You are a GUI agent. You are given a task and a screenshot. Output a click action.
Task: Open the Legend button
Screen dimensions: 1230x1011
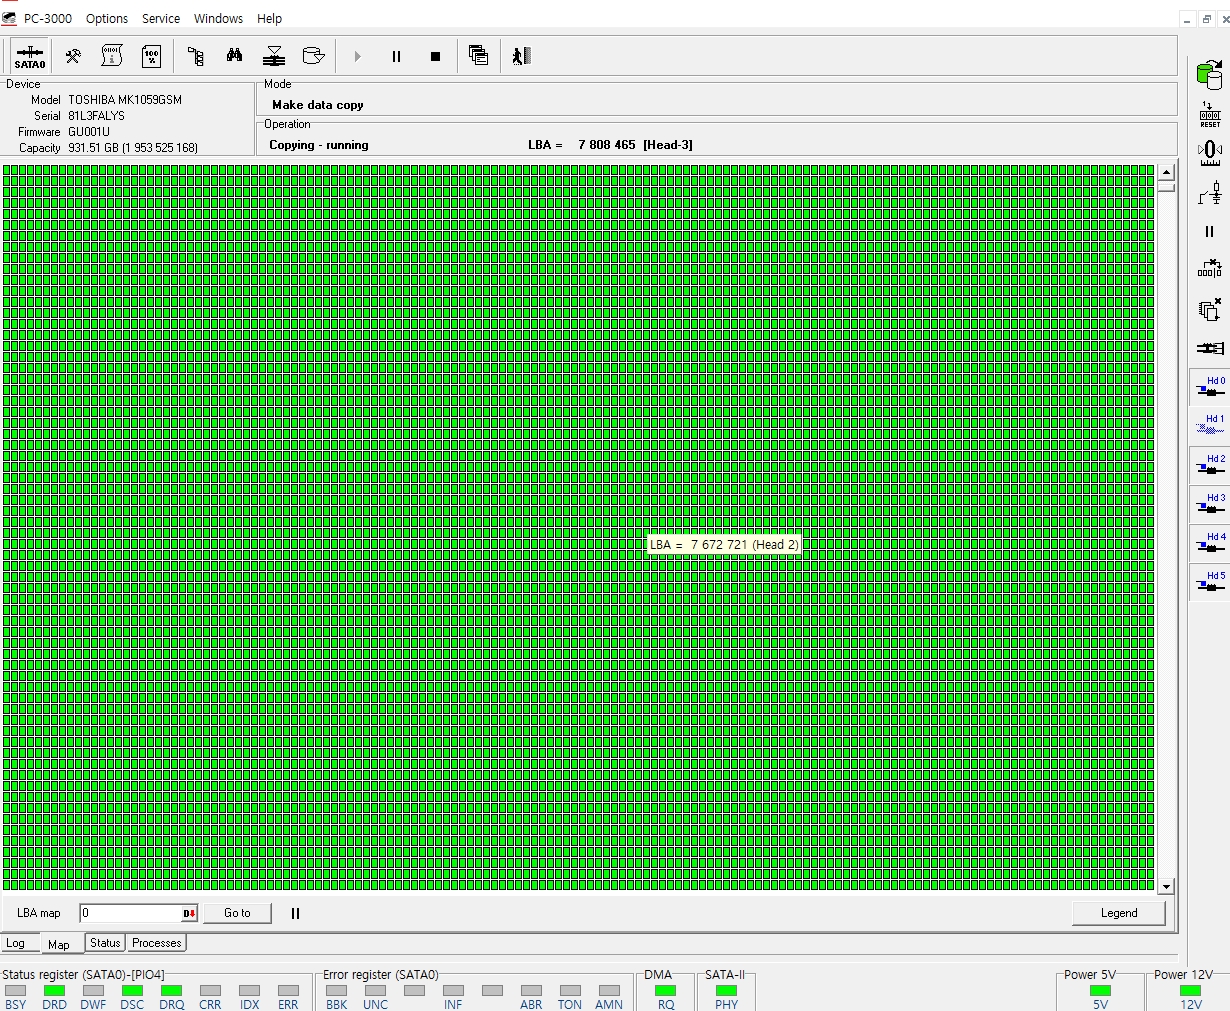tap(1118, 913)
